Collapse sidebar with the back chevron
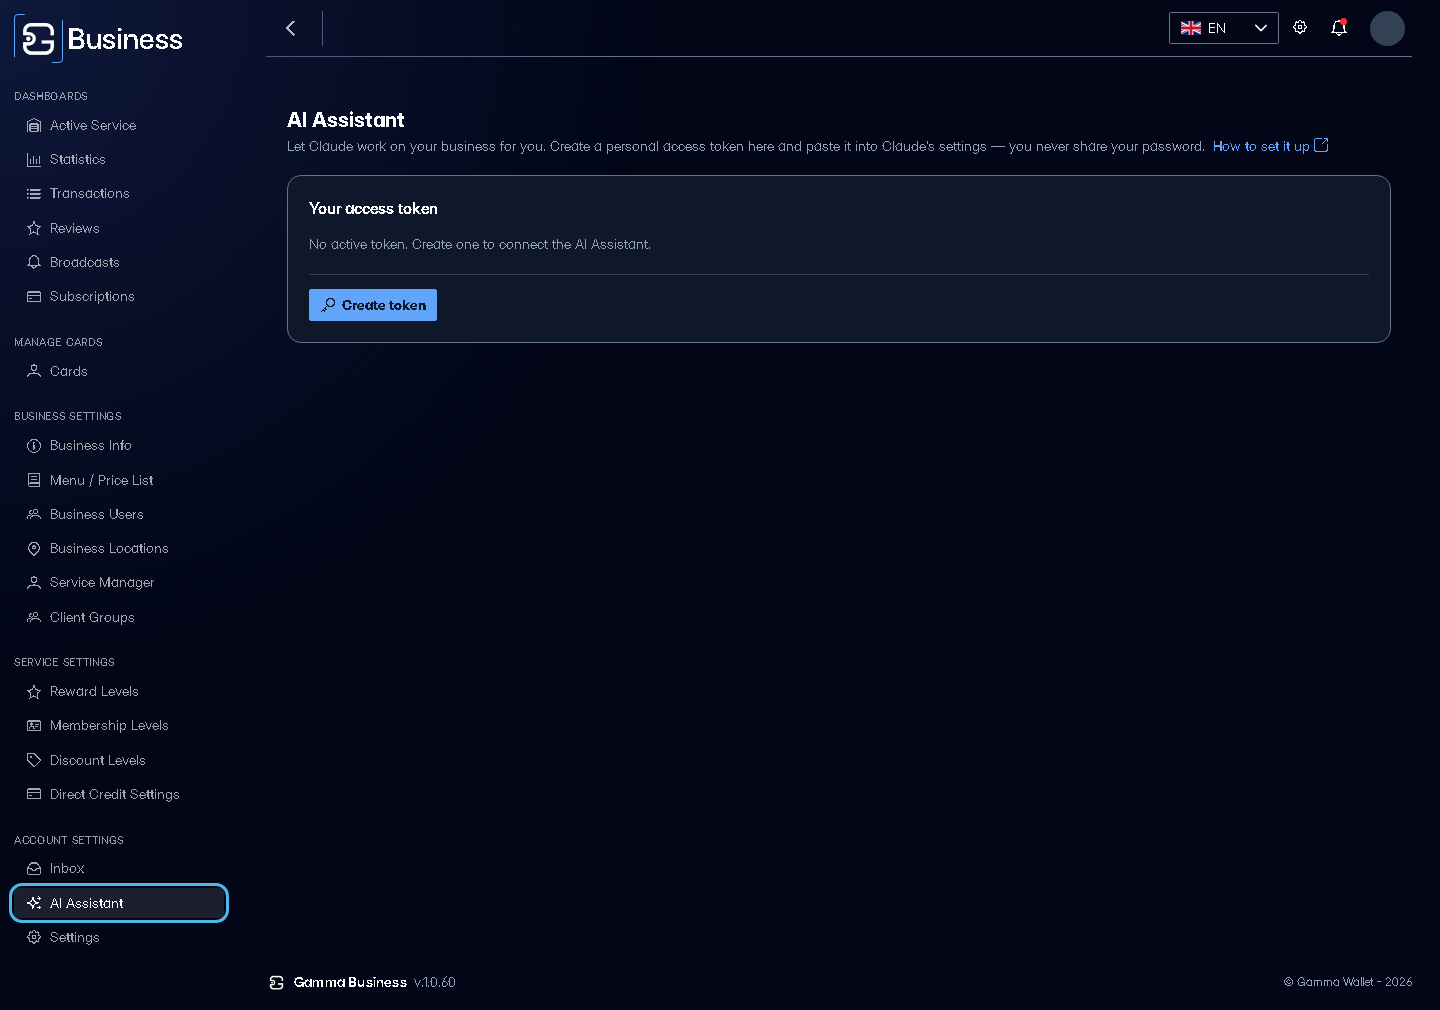Image resolution: width=1440 pixels, height=1010 pixels. pos(291,28)
